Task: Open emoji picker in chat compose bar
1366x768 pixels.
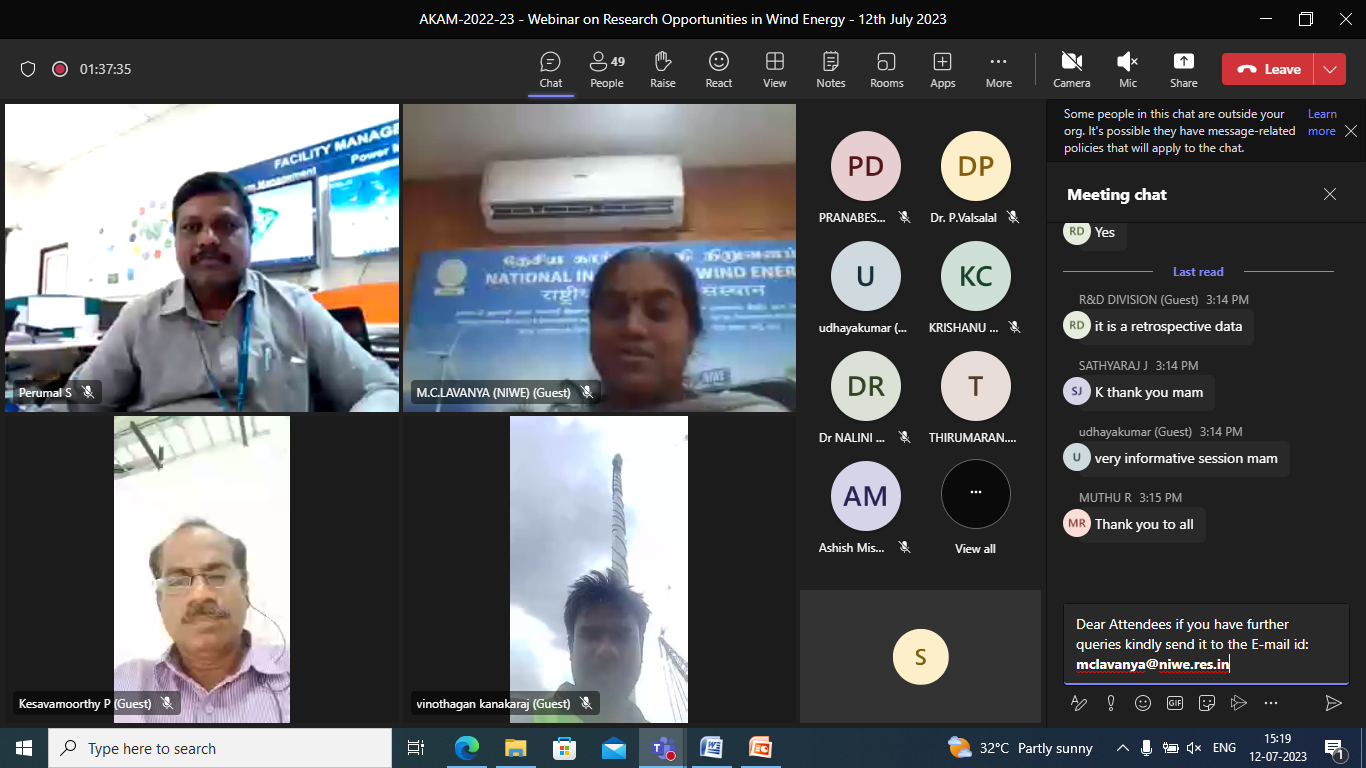Action: [1143, 703]
